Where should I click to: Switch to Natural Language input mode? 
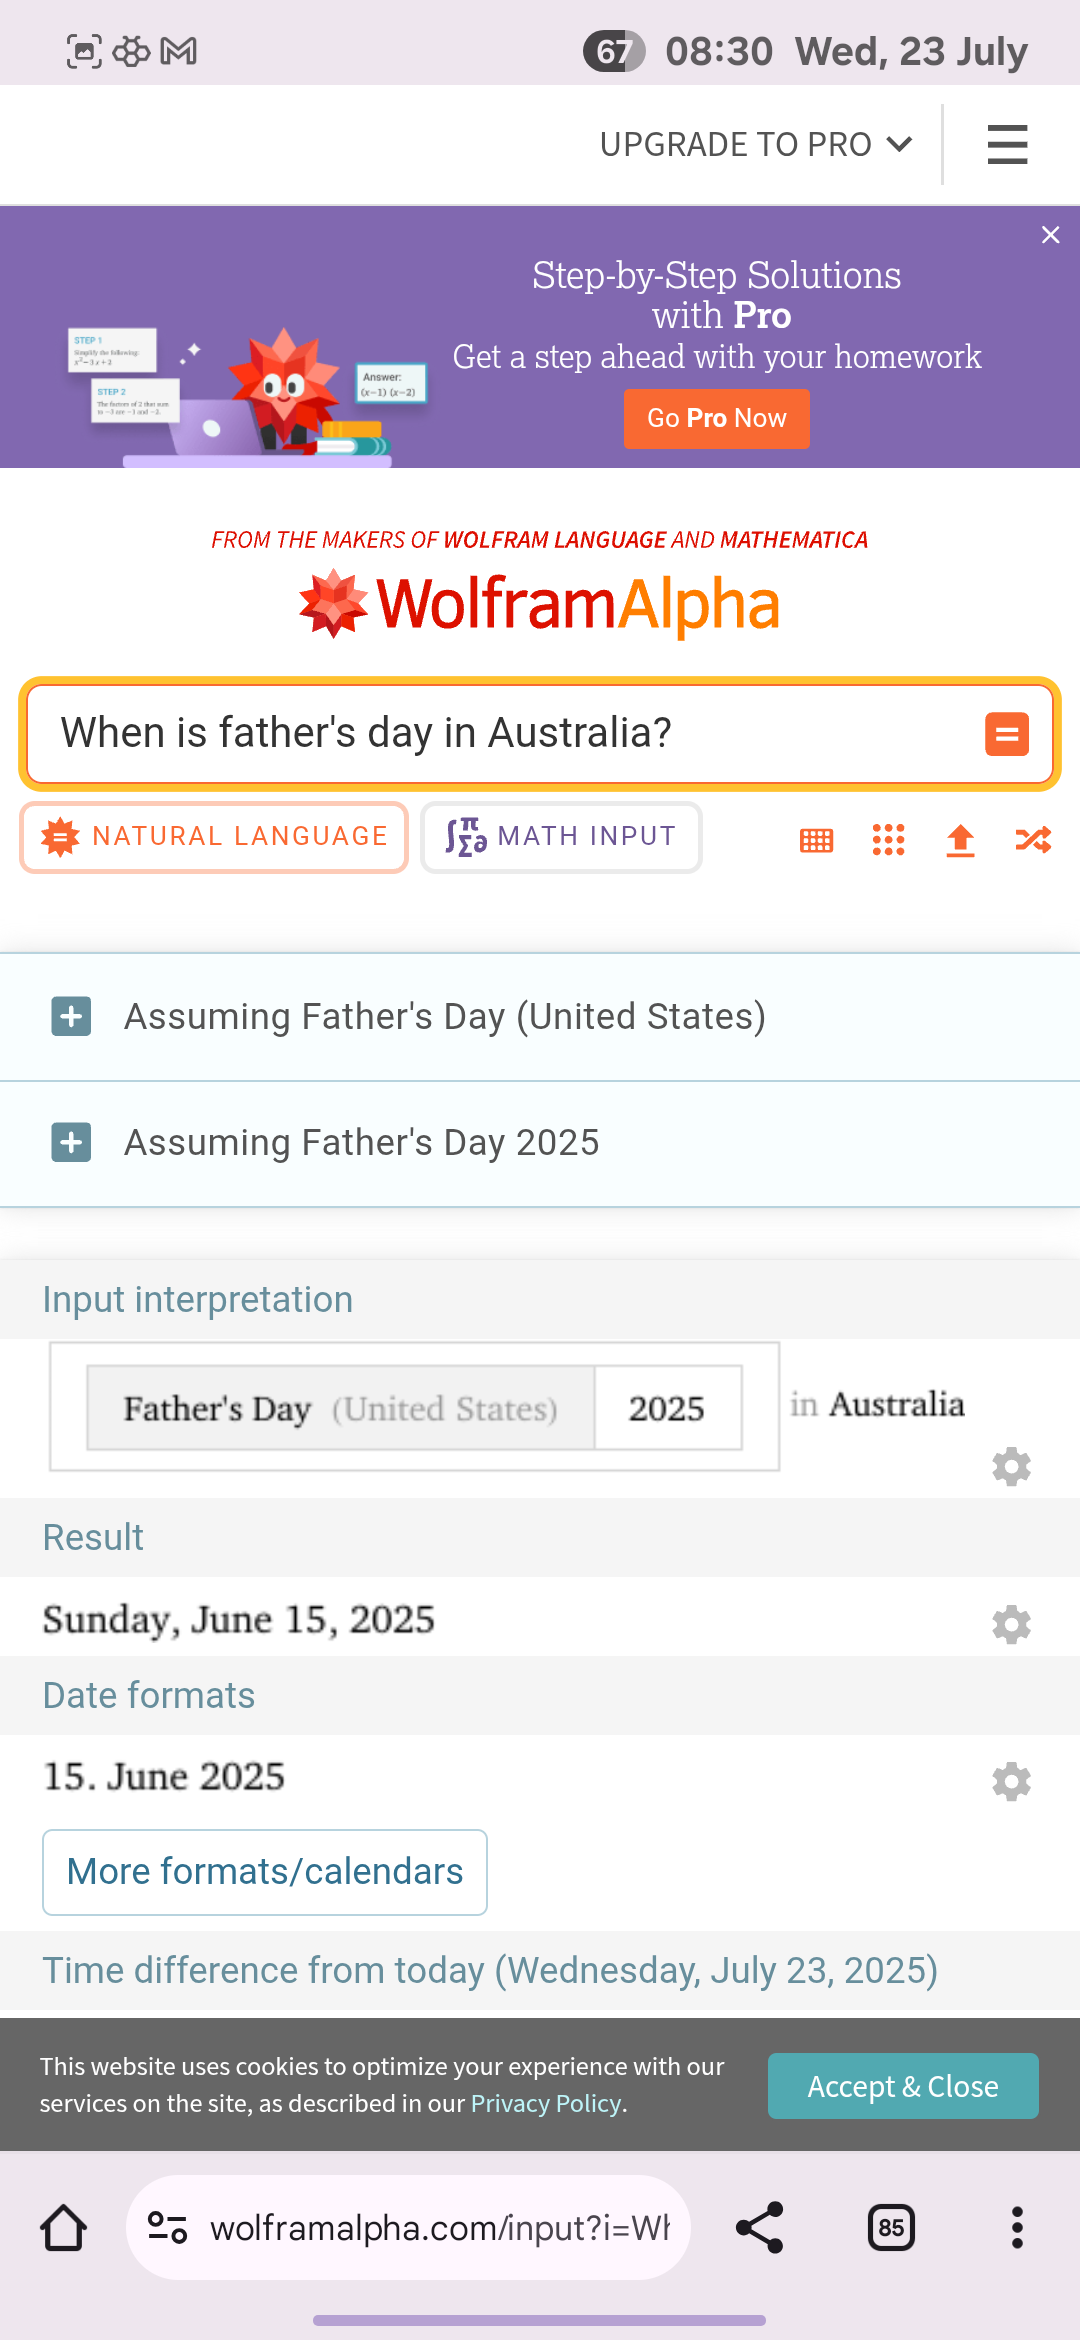coord(214,837)
